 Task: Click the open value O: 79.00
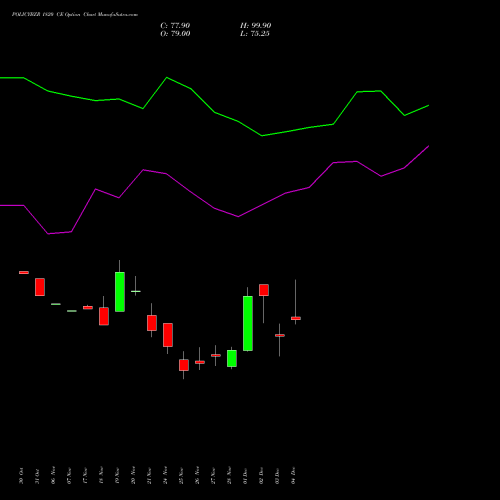click(x=175, y=34)
